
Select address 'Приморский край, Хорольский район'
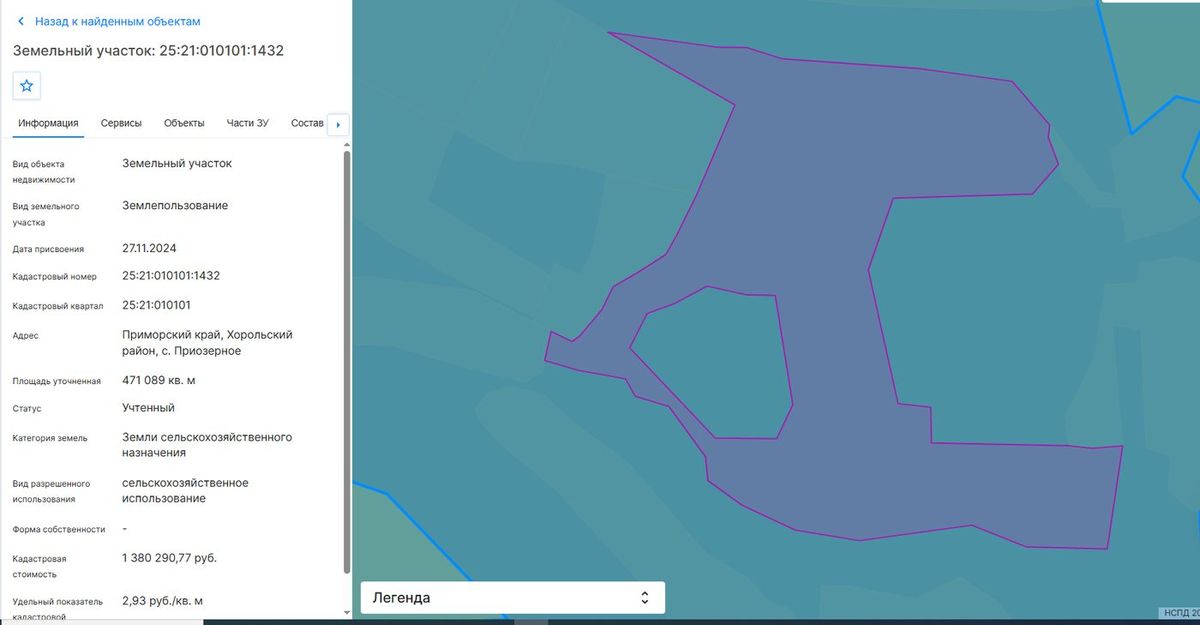(x=207, y=343)
